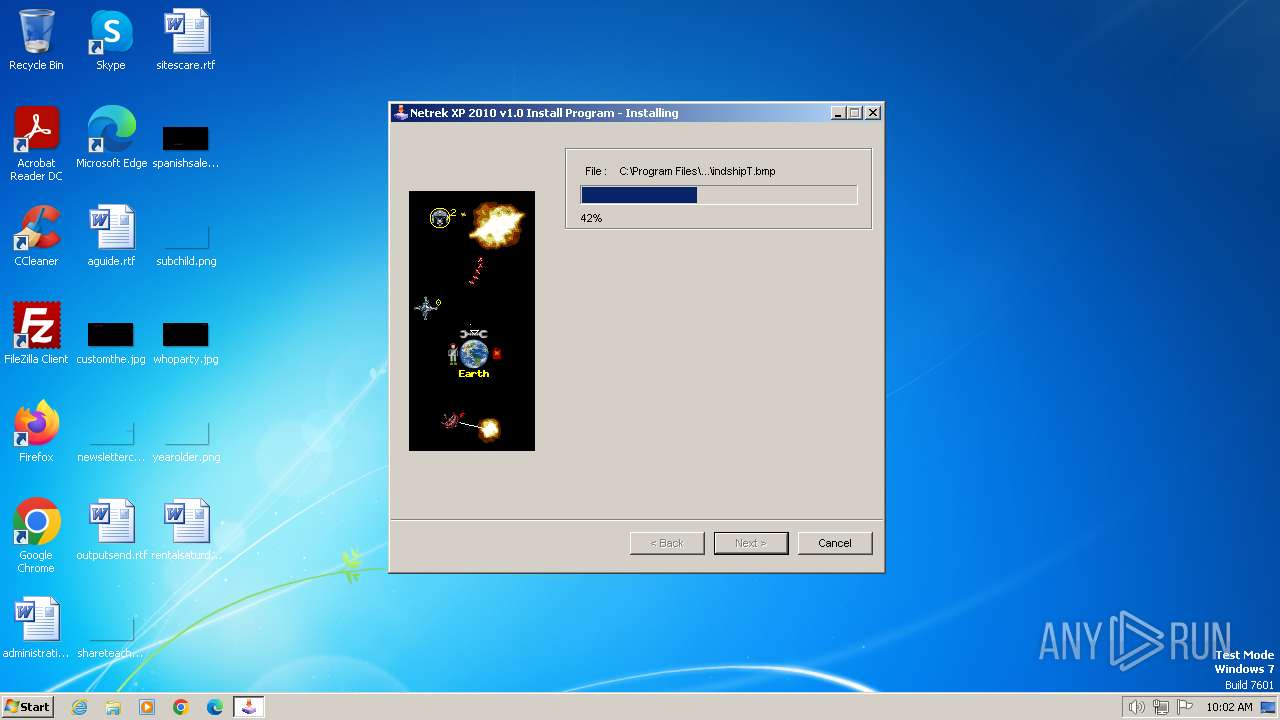The height and width of the screenshot is (720, 1280).
Task: Click the 10:02 AM system clock
Action: click(x=1229, y=707)
